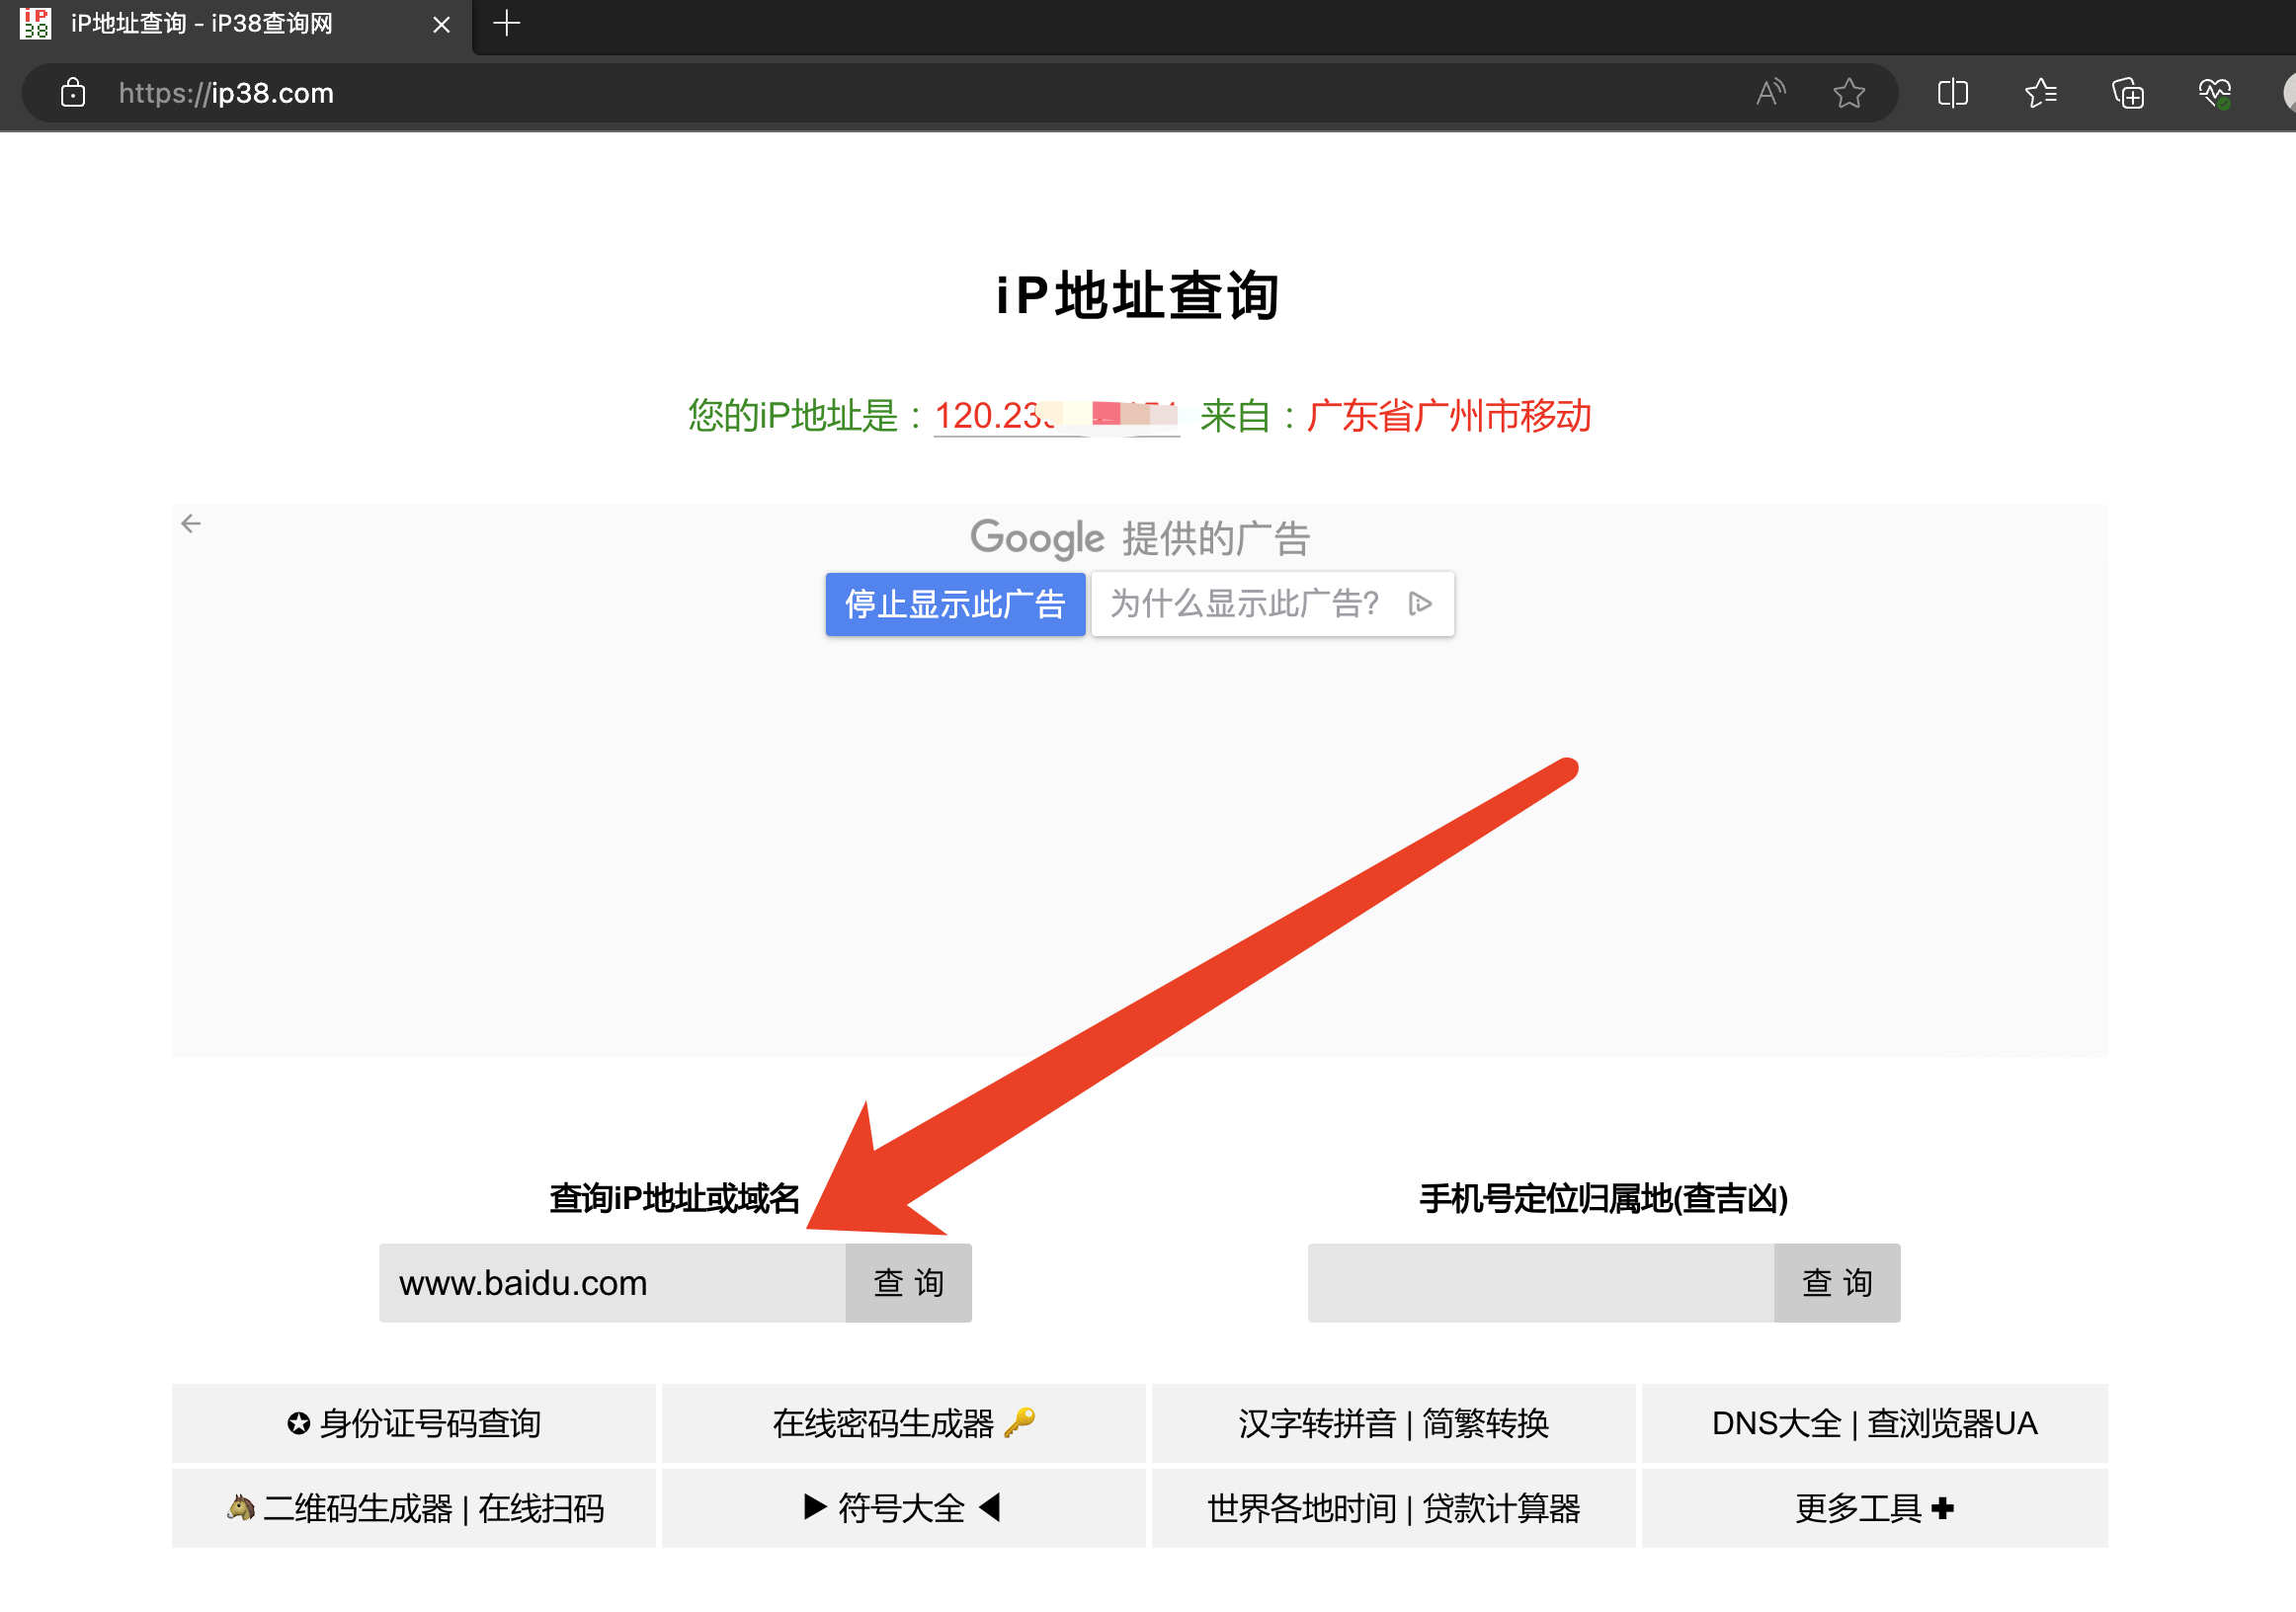
Task: Add page to favorites with star icon
Action: 1848,93
